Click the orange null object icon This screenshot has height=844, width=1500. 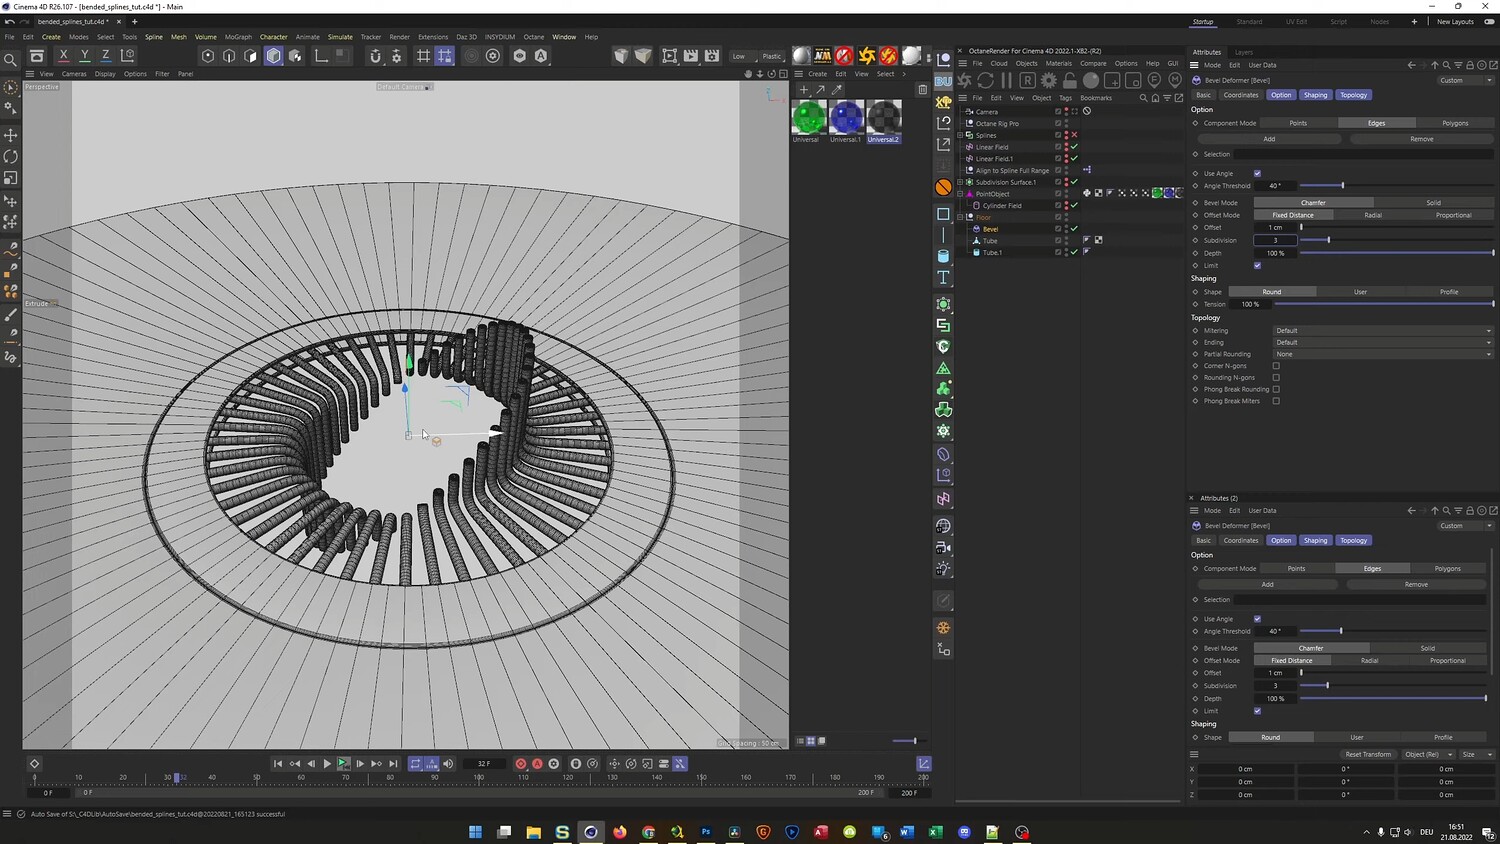tap(943, 187)
